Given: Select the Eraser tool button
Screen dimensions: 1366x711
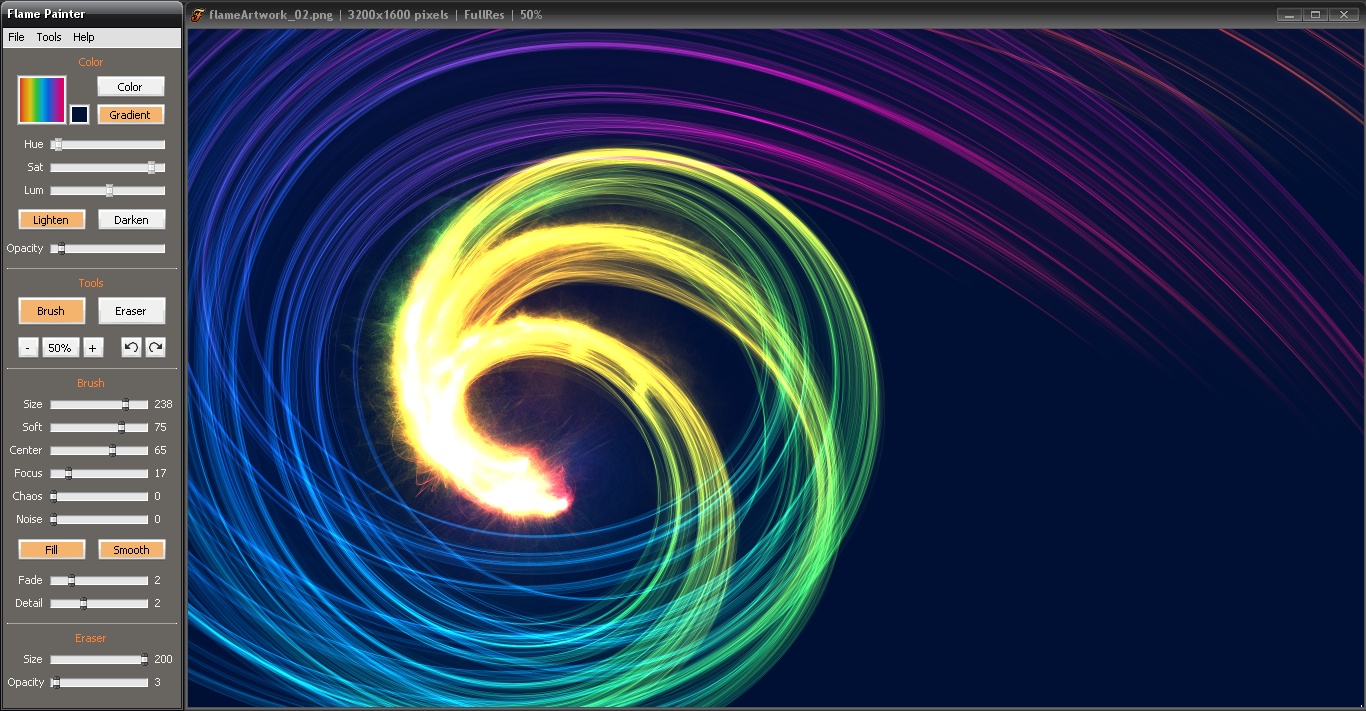Looking at the screenshot, I should tap(131, 311).
